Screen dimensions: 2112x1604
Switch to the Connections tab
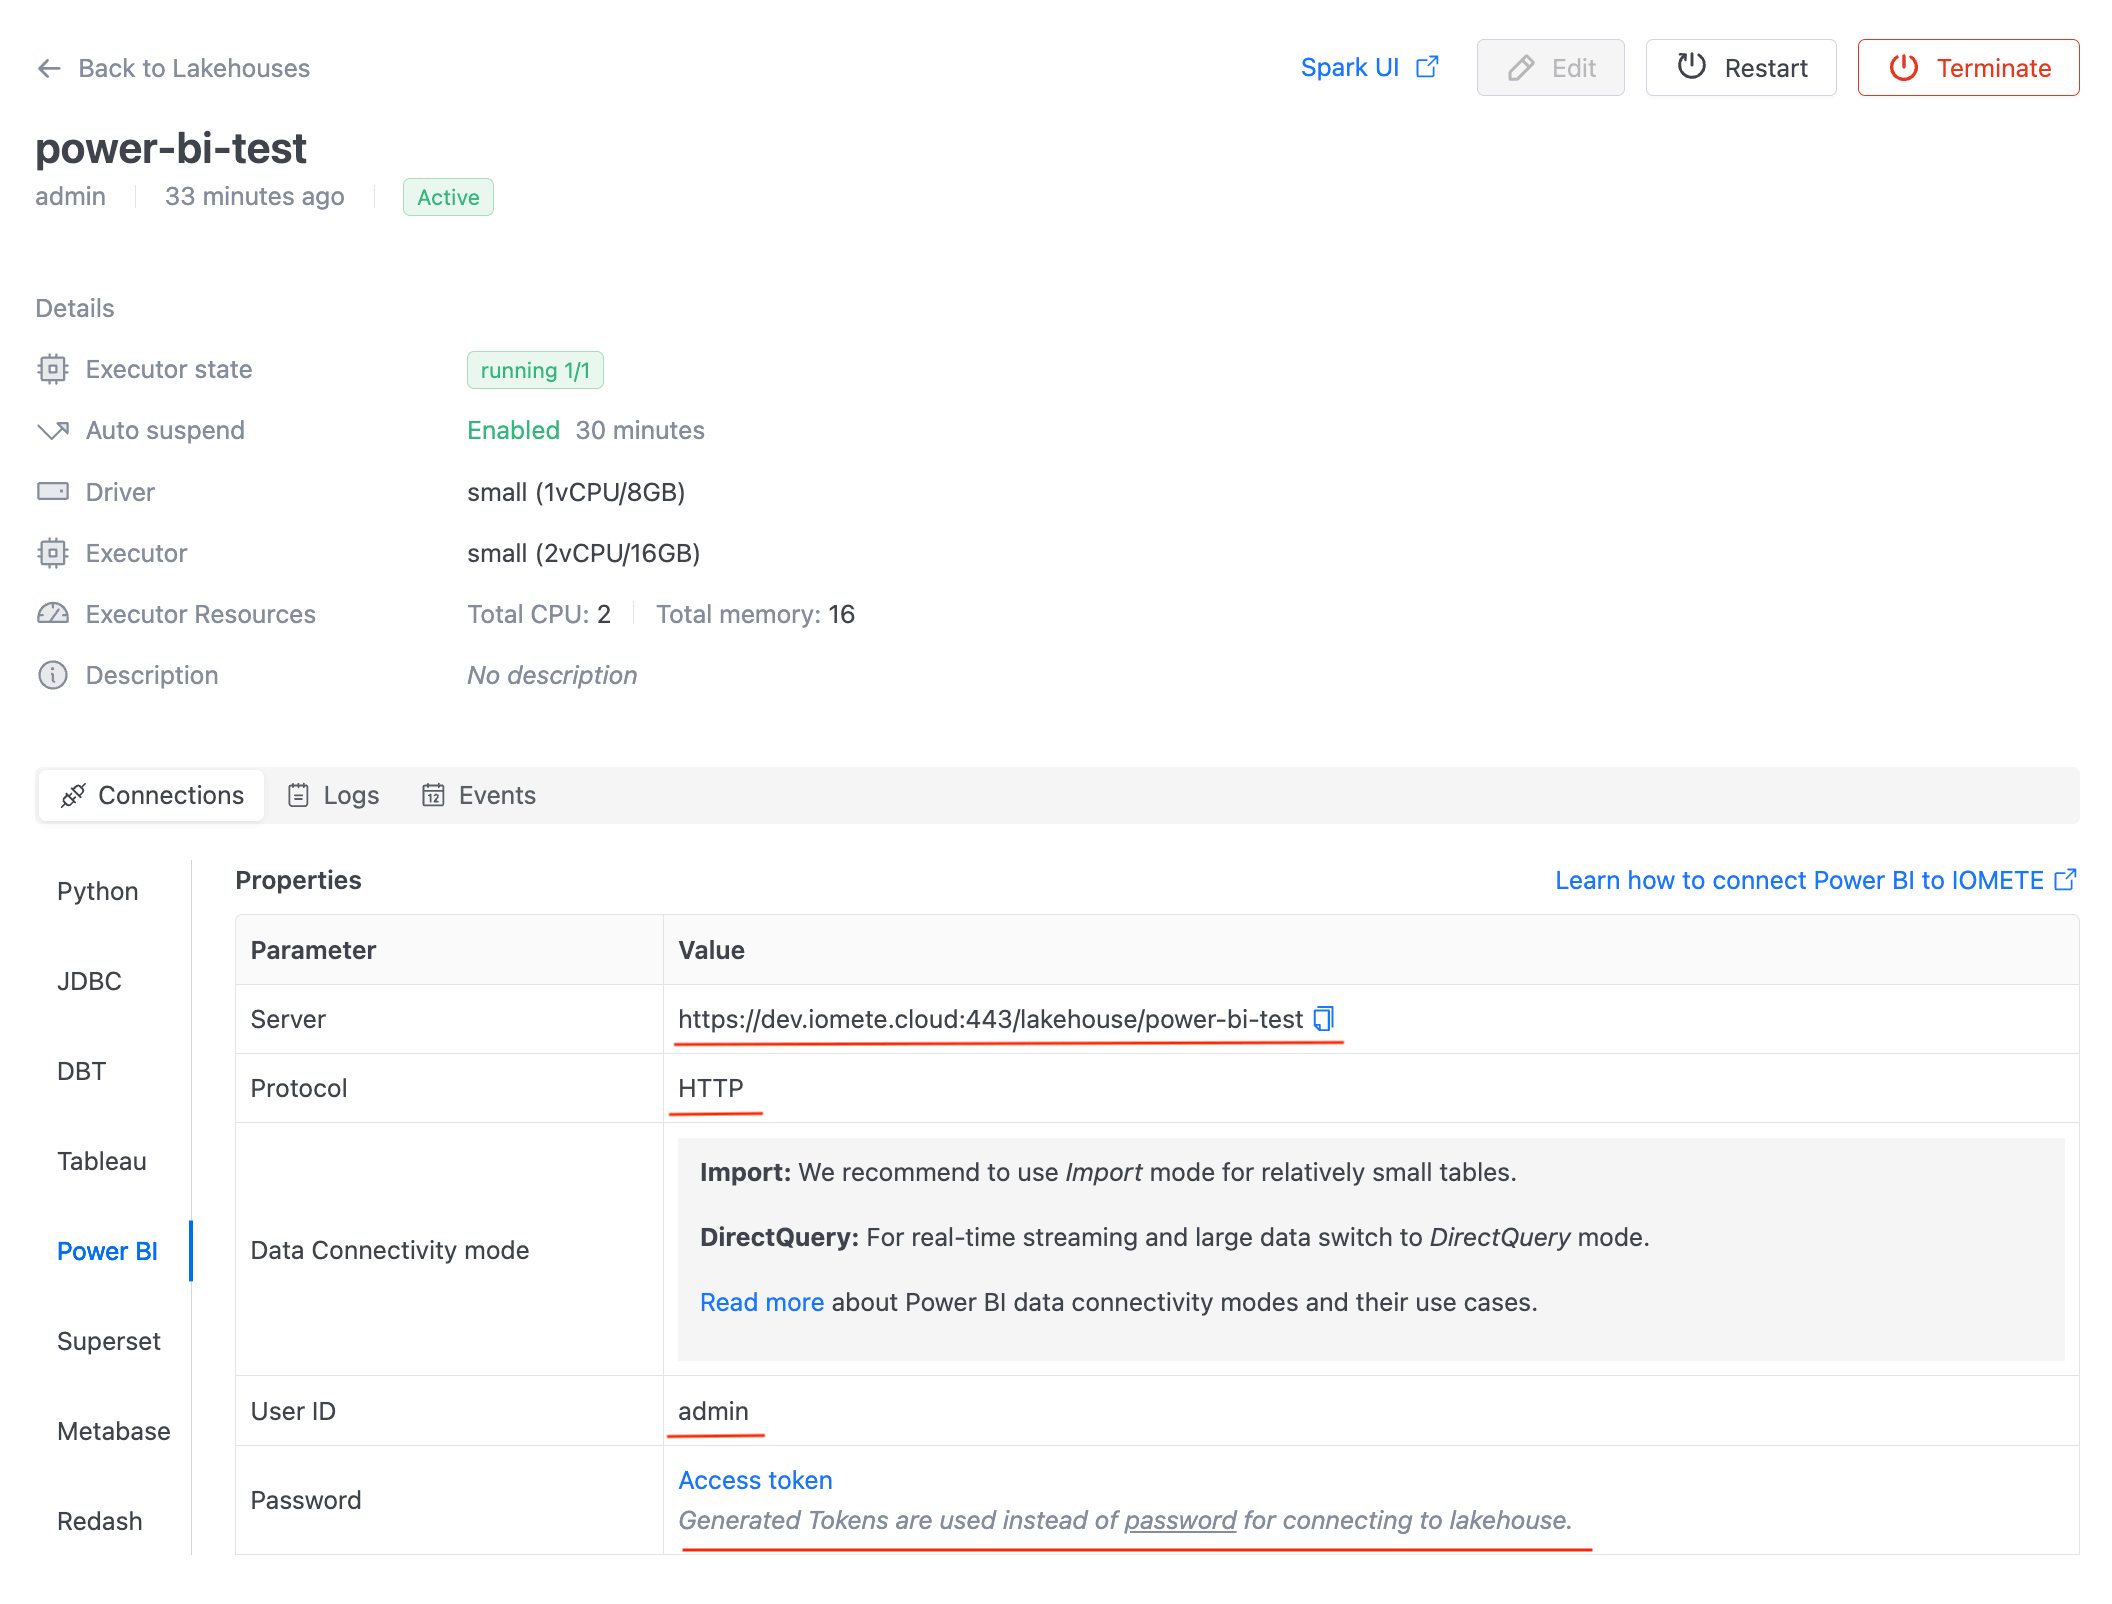click(x=152, y=795)
